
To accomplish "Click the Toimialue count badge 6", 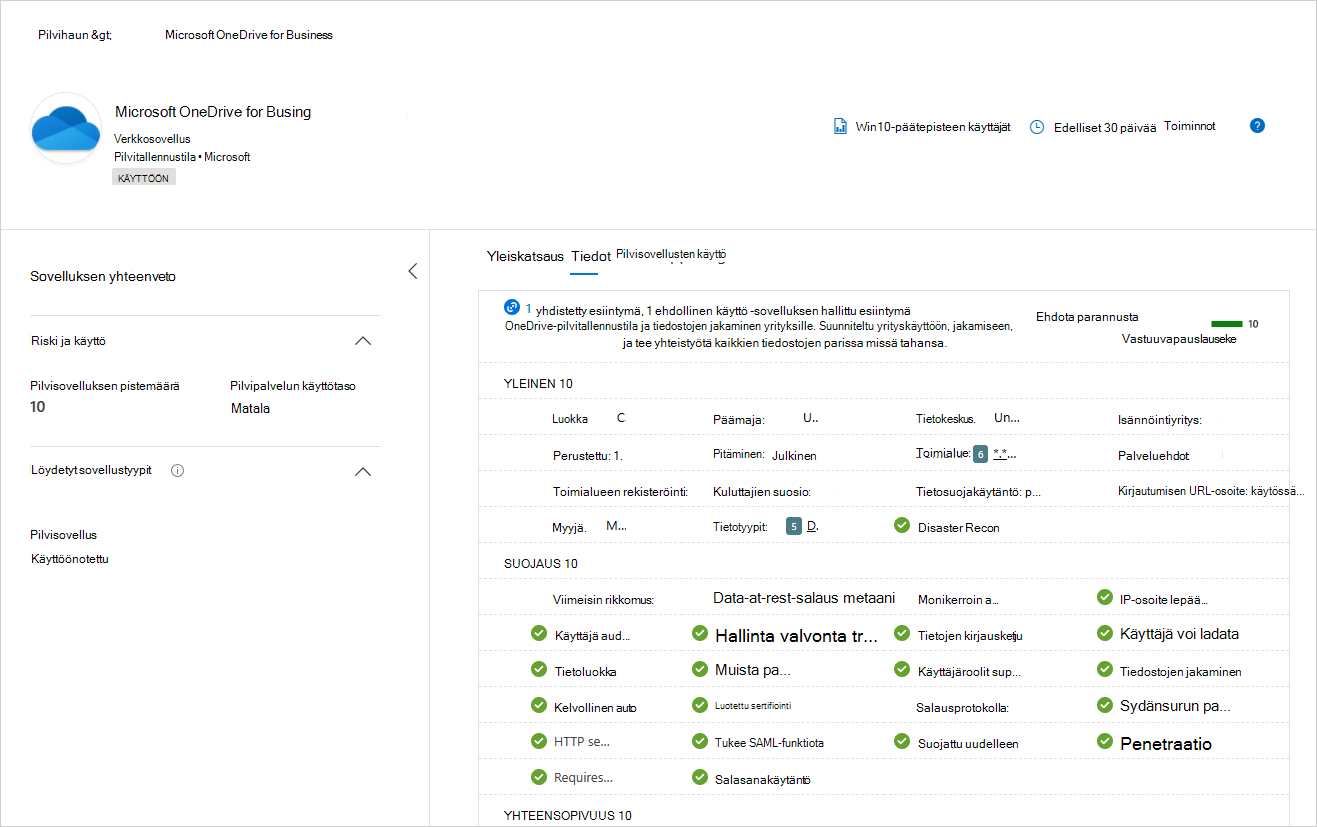I will click(981, 454).
